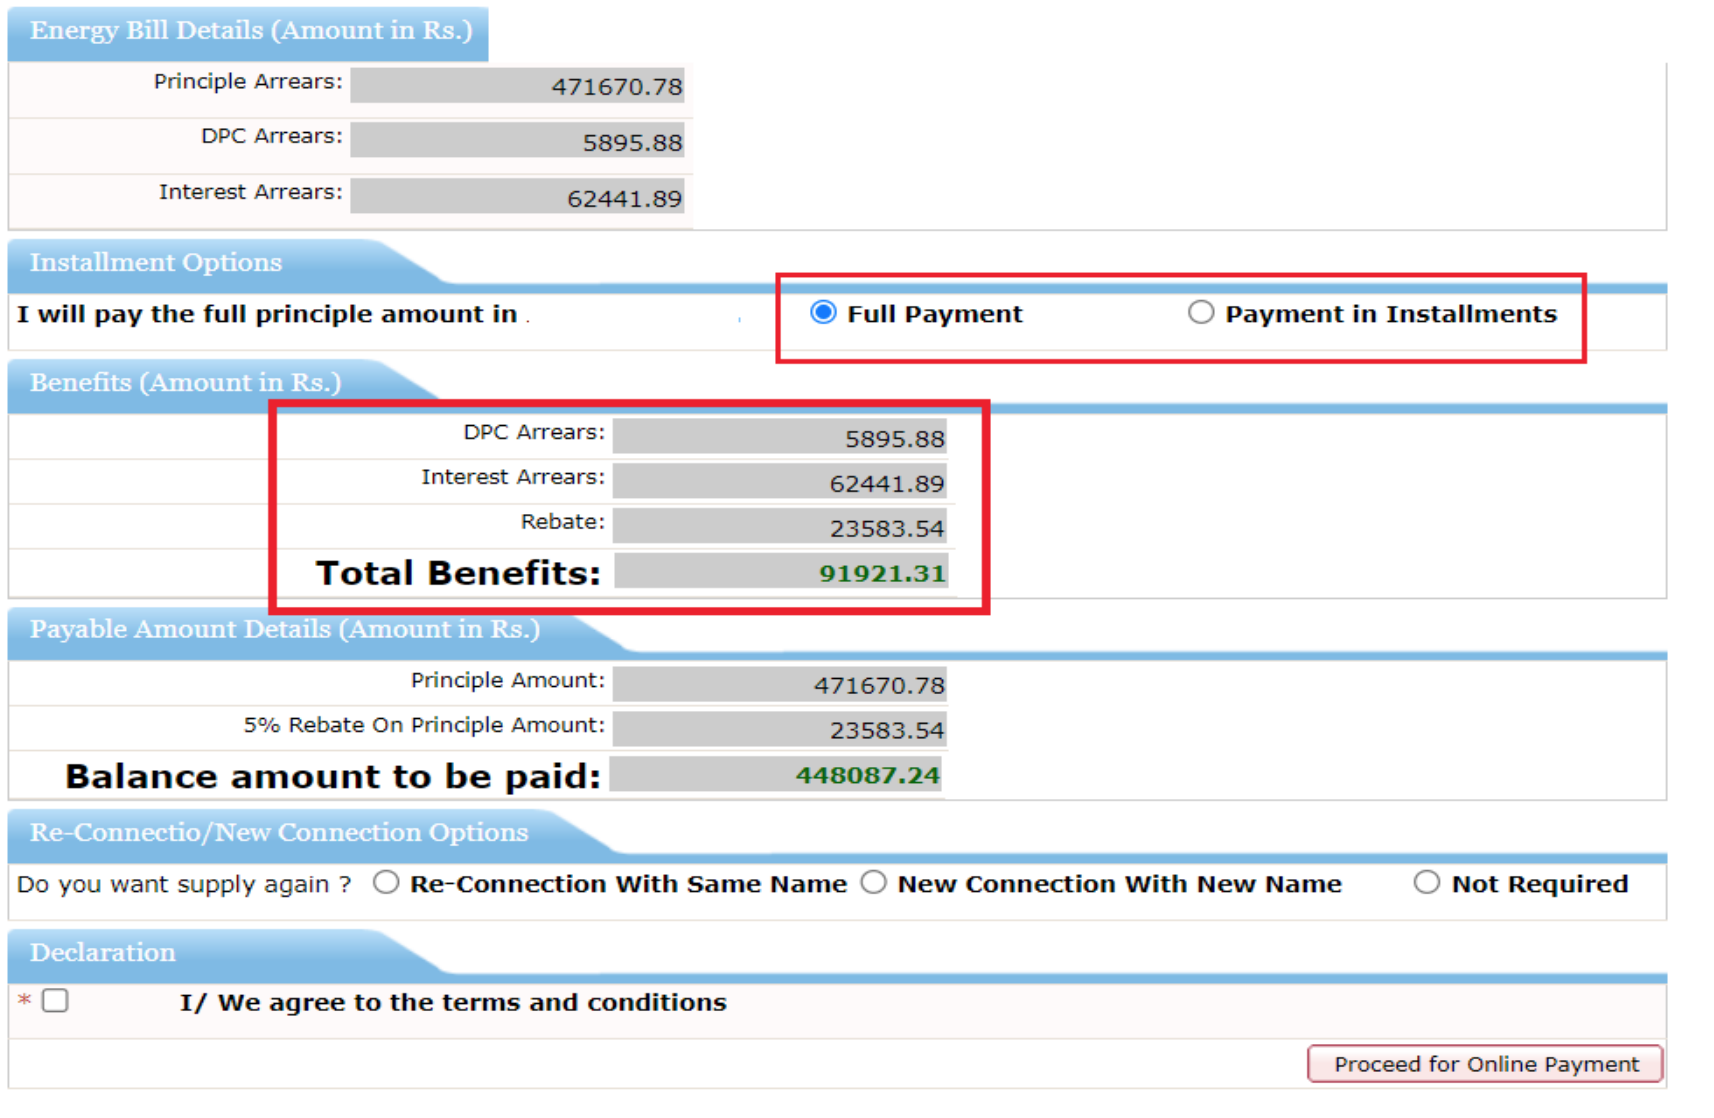This screenshot has height=1118, width=1714.
Task: Click Interest Arrears field in Benefits section
Action: click(x=779, y=482)
